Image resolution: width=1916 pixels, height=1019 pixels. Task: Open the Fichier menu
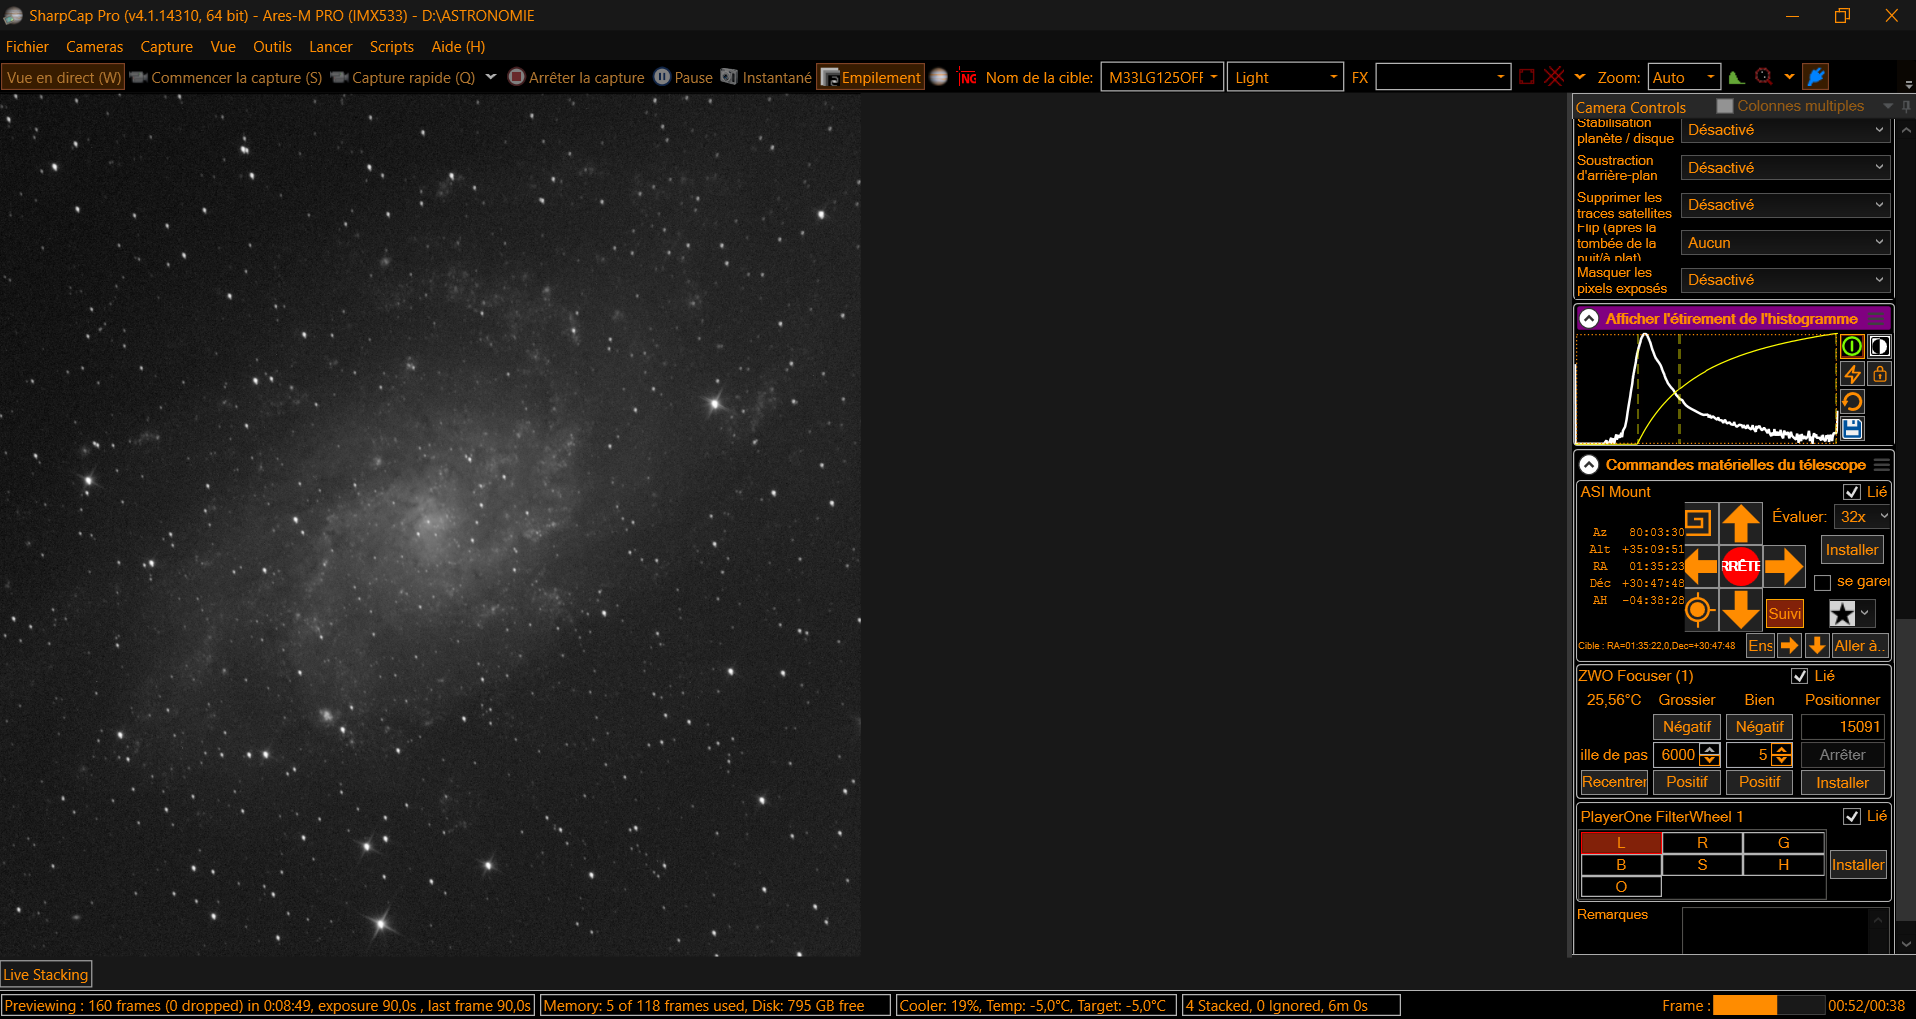(x=27, y=47)
